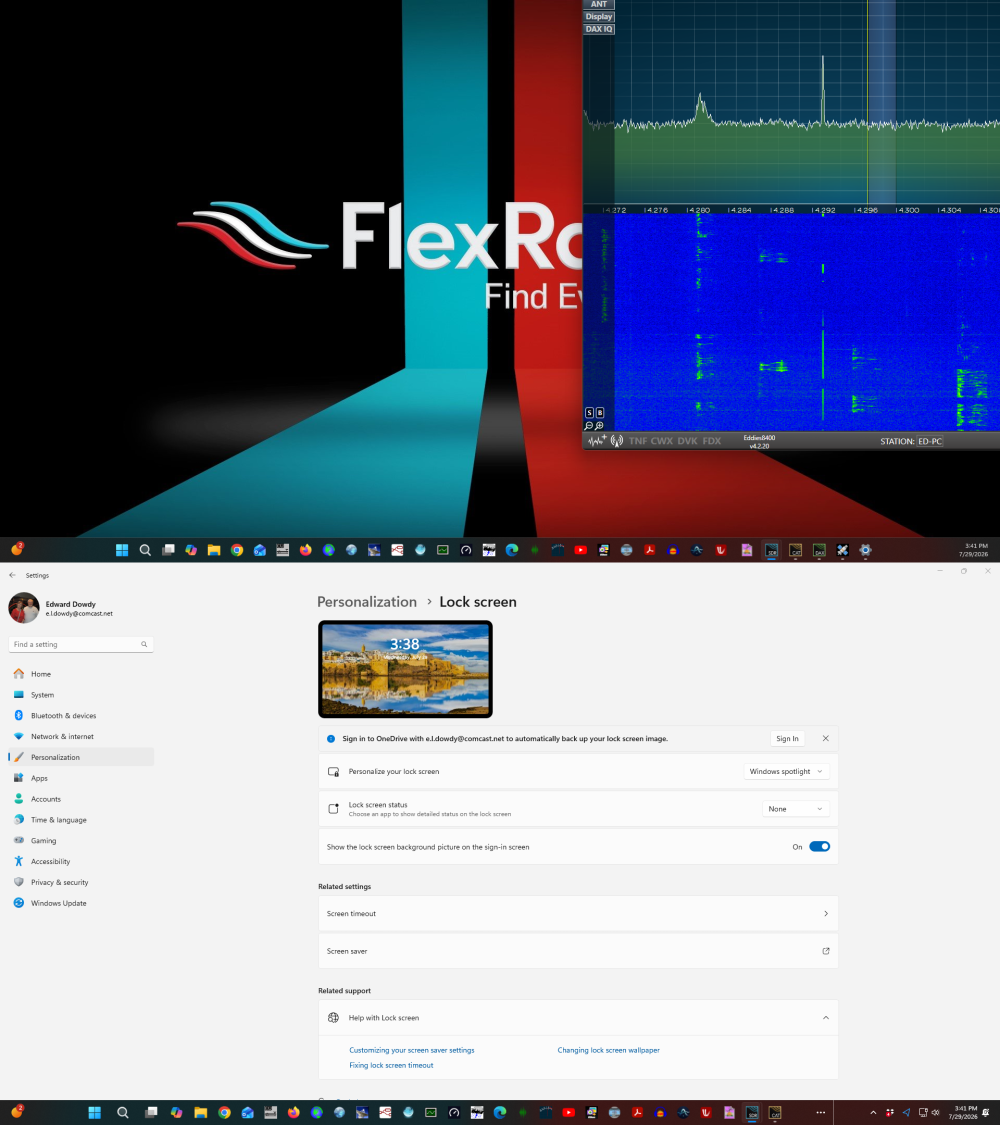The height and width of the screenshot is (1125, 1000).
Task: Click the Settings gear icon on the taskbar
Action: pos(865,550)
